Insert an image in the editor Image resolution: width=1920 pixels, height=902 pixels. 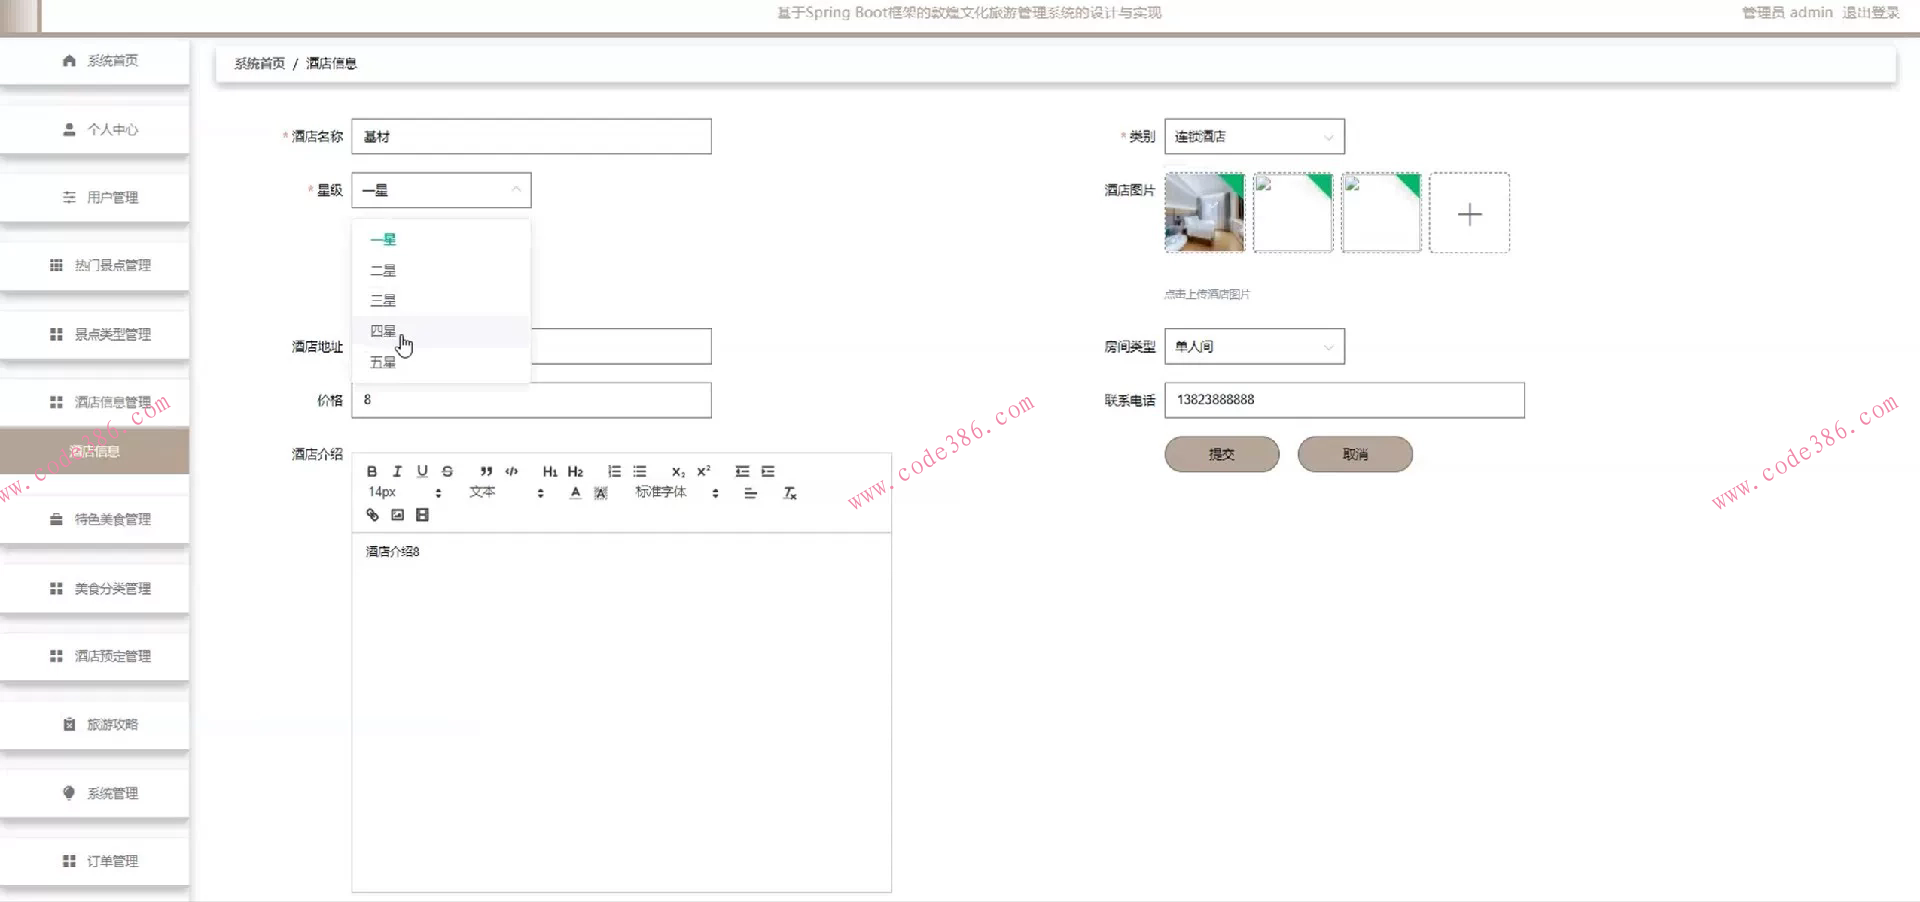pyautogui.click(x=397, y=515)
